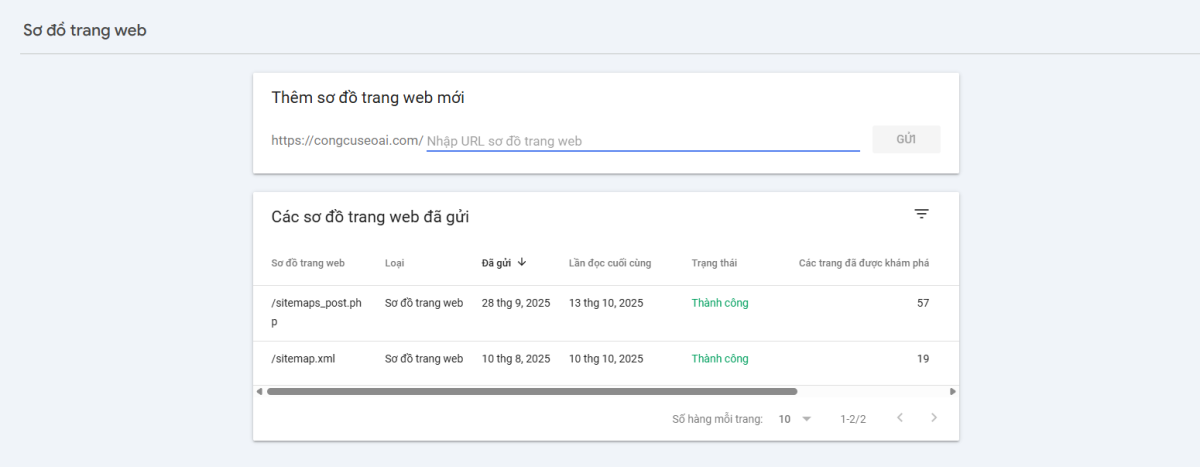Click discovered pages count 57

click(922, 303)
